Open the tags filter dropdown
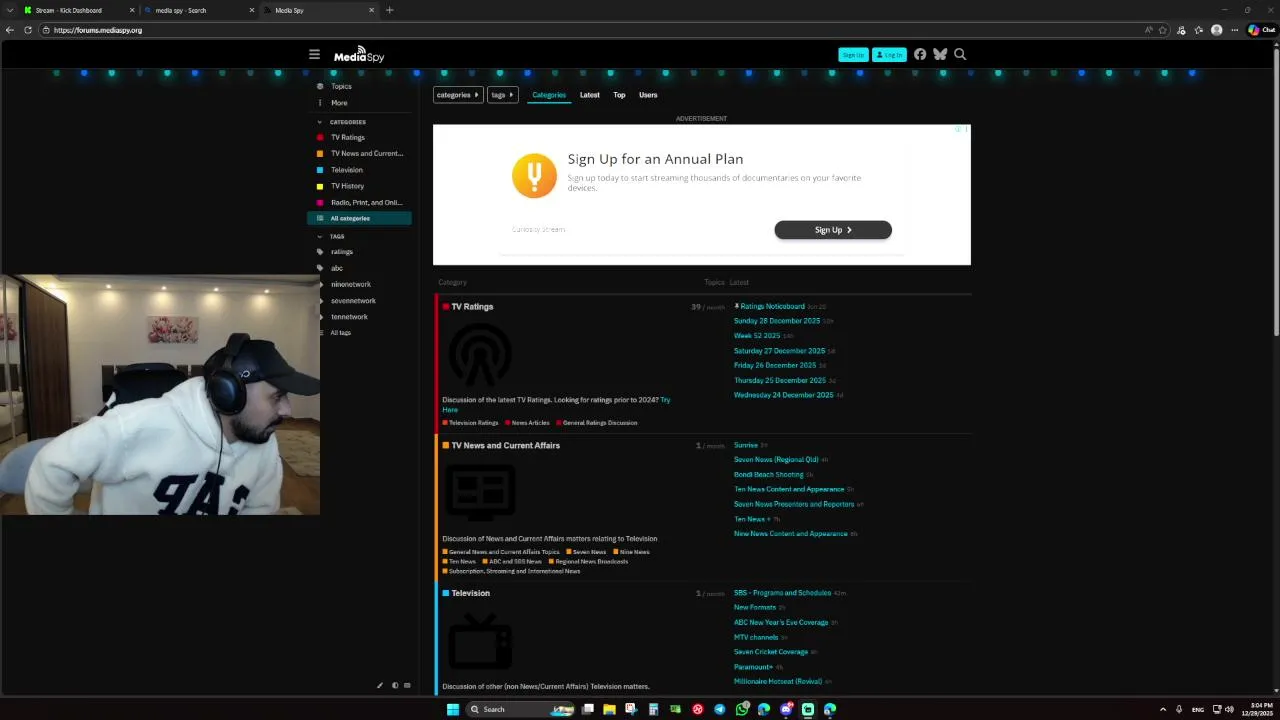Image resolution: width=1280 pixels, height=720 pixels. click(502, 95)
